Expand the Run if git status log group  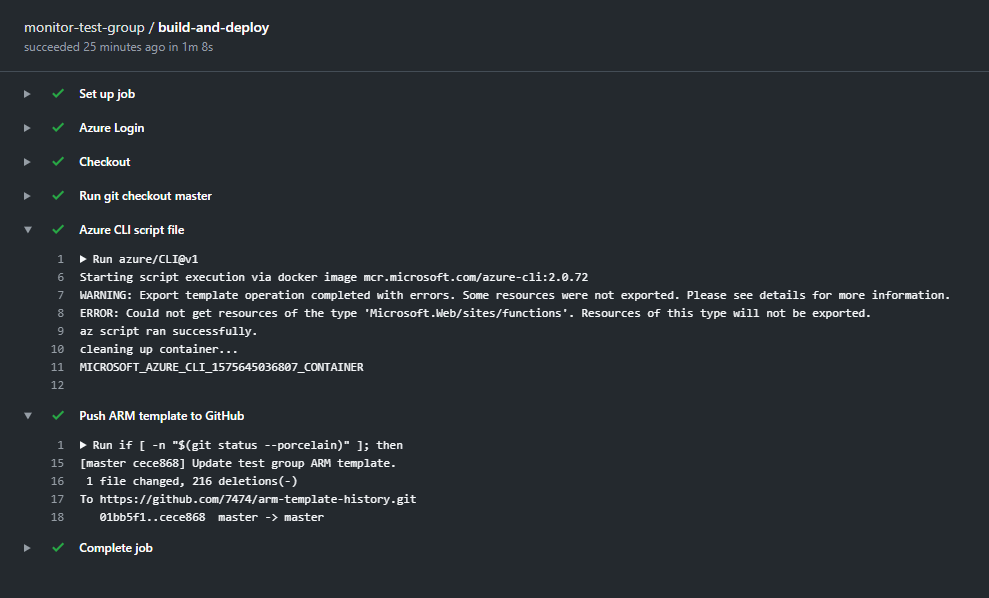84,445
